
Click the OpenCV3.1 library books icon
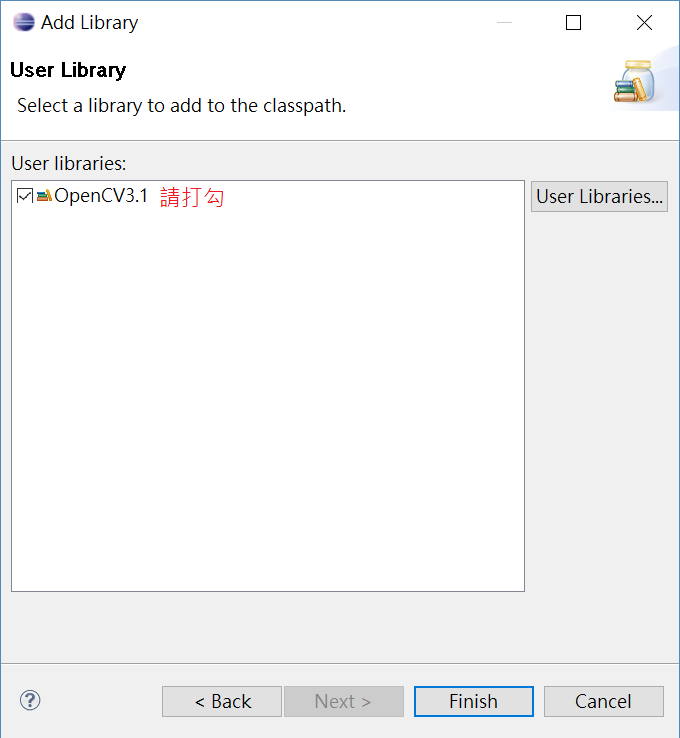pos(44,195)
